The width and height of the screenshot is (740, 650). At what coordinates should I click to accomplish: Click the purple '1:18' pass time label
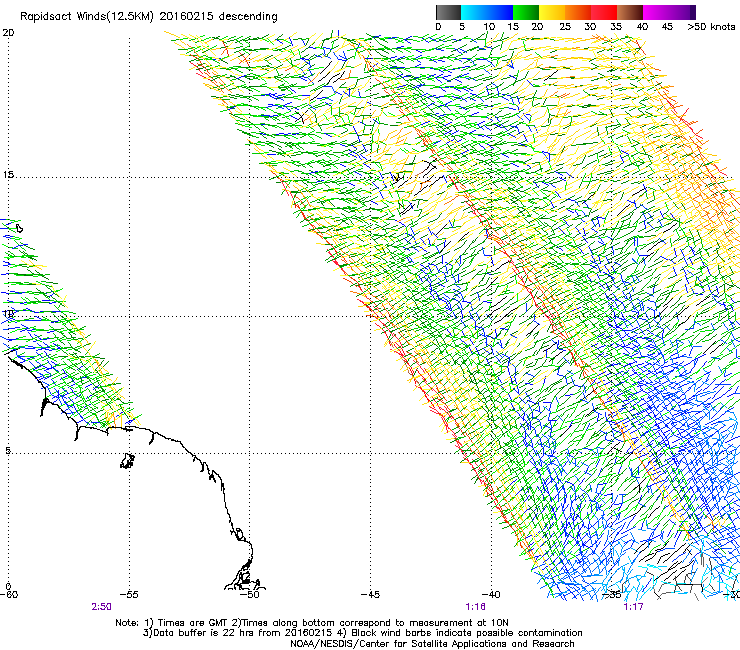475,607
